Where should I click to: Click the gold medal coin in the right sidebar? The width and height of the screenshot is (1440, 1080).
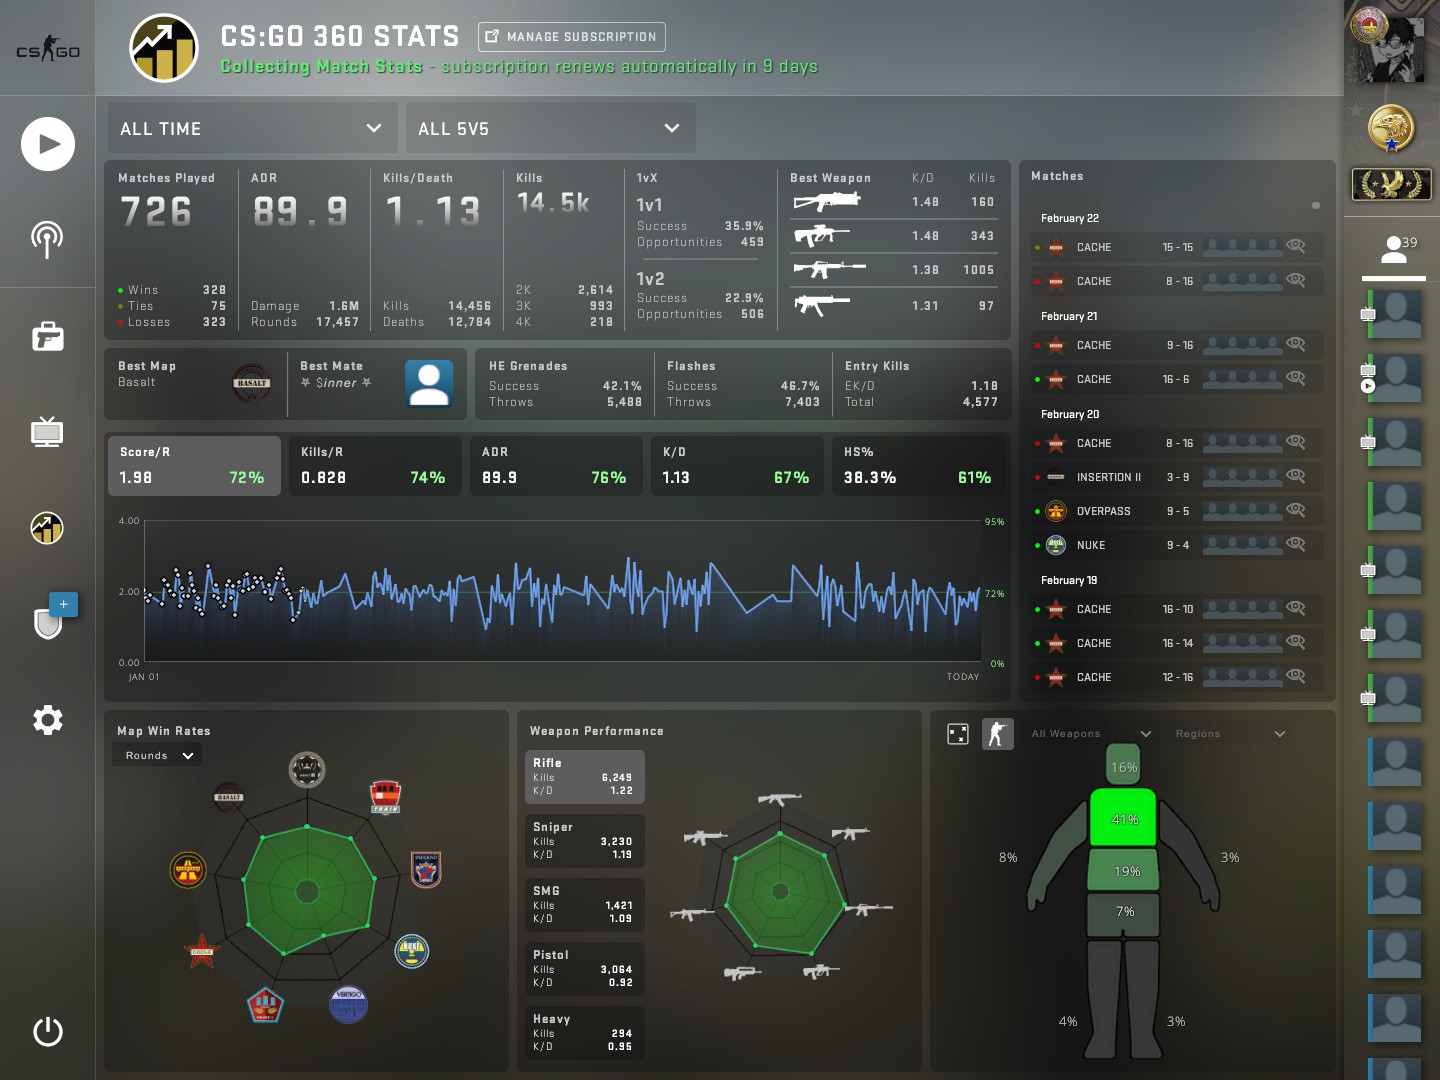[1391, 128]
